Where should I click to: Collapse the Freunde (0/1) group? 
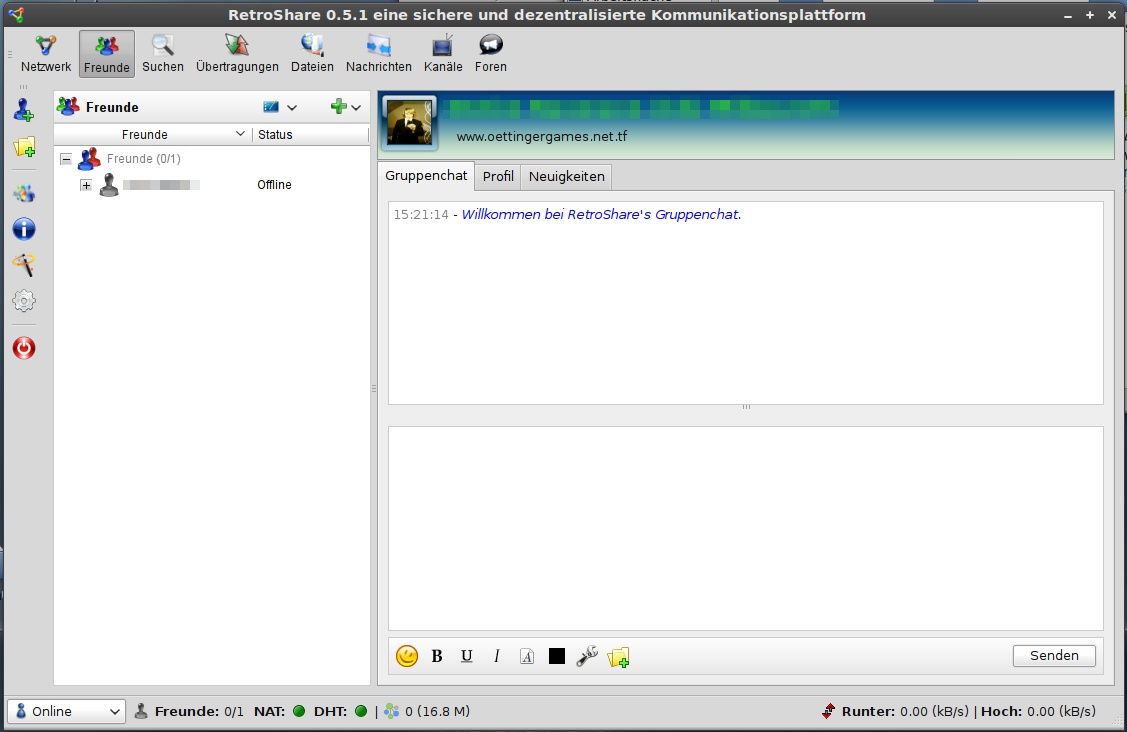[66, 159]
